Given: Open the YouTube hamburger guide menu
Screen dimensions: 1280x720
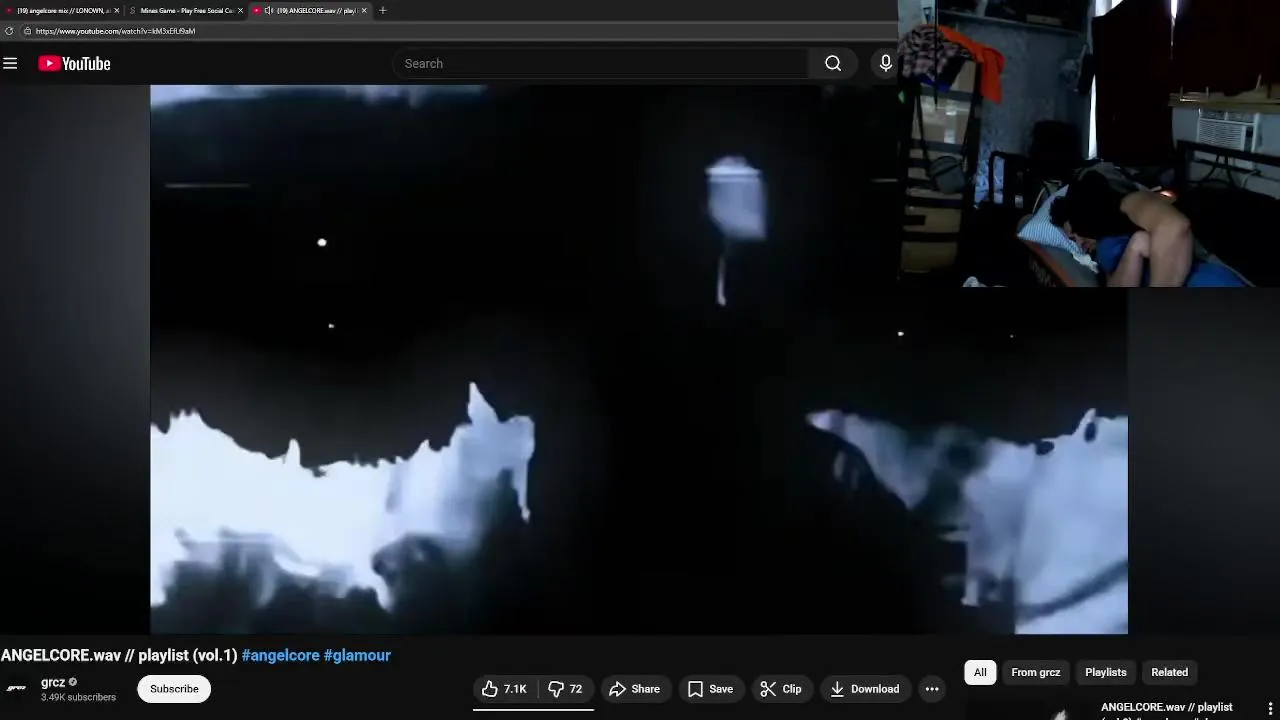Looking at the screenshot, I should coord(10,63).
